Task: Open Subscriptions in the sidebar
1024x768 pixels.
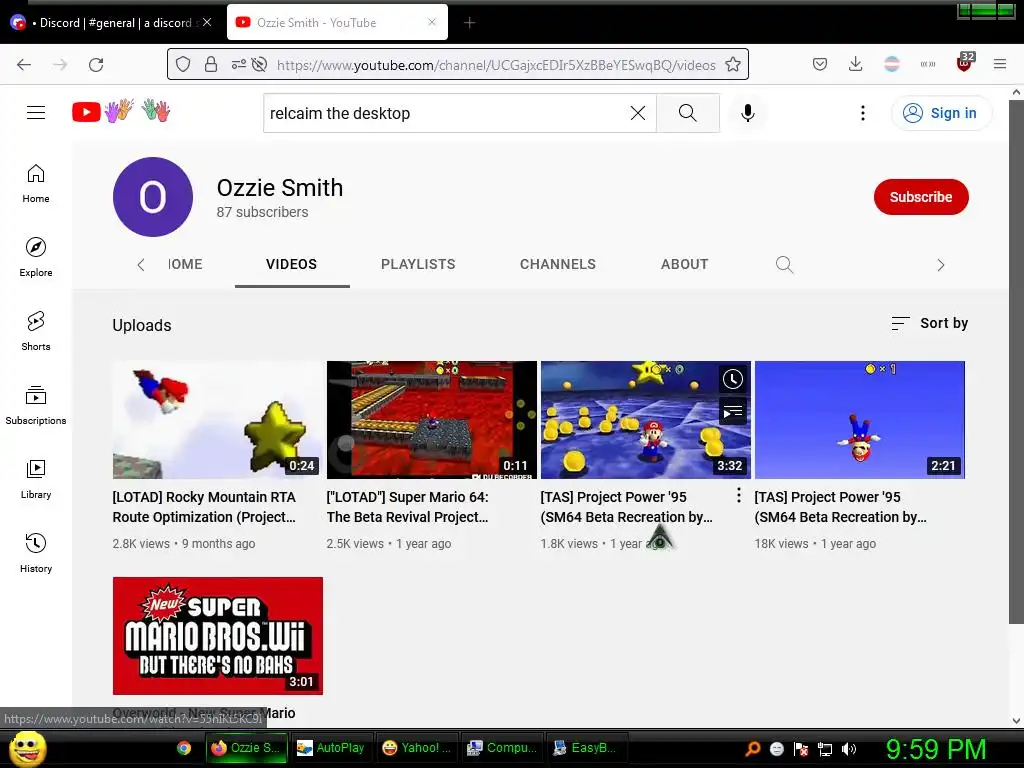Action: pyautogui.click(x=36, y=405)
